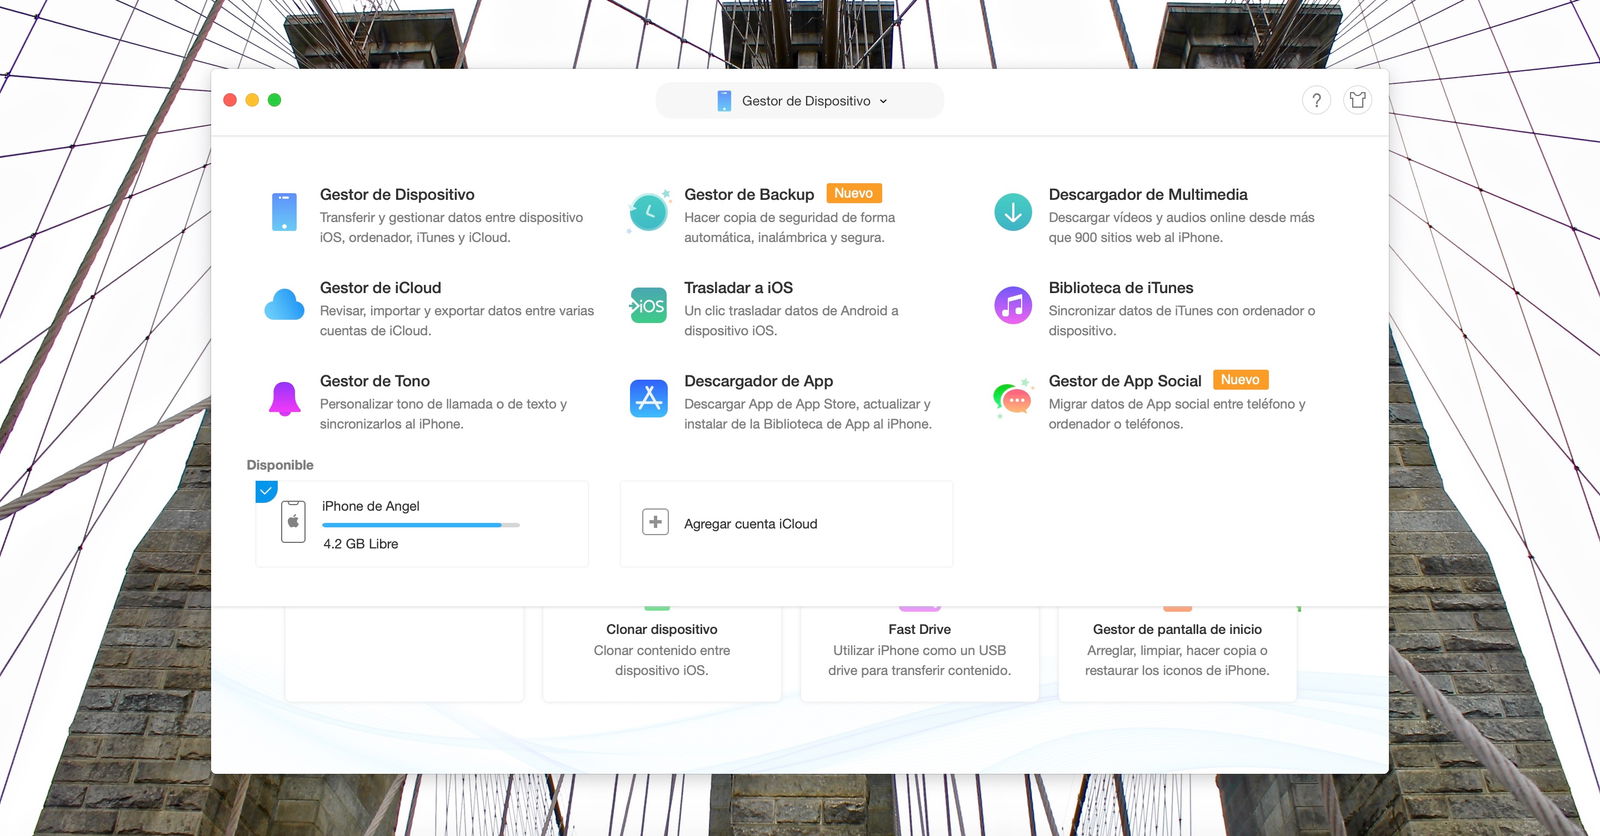Click the Clonar dispositivo description text

tap(662, 660)
